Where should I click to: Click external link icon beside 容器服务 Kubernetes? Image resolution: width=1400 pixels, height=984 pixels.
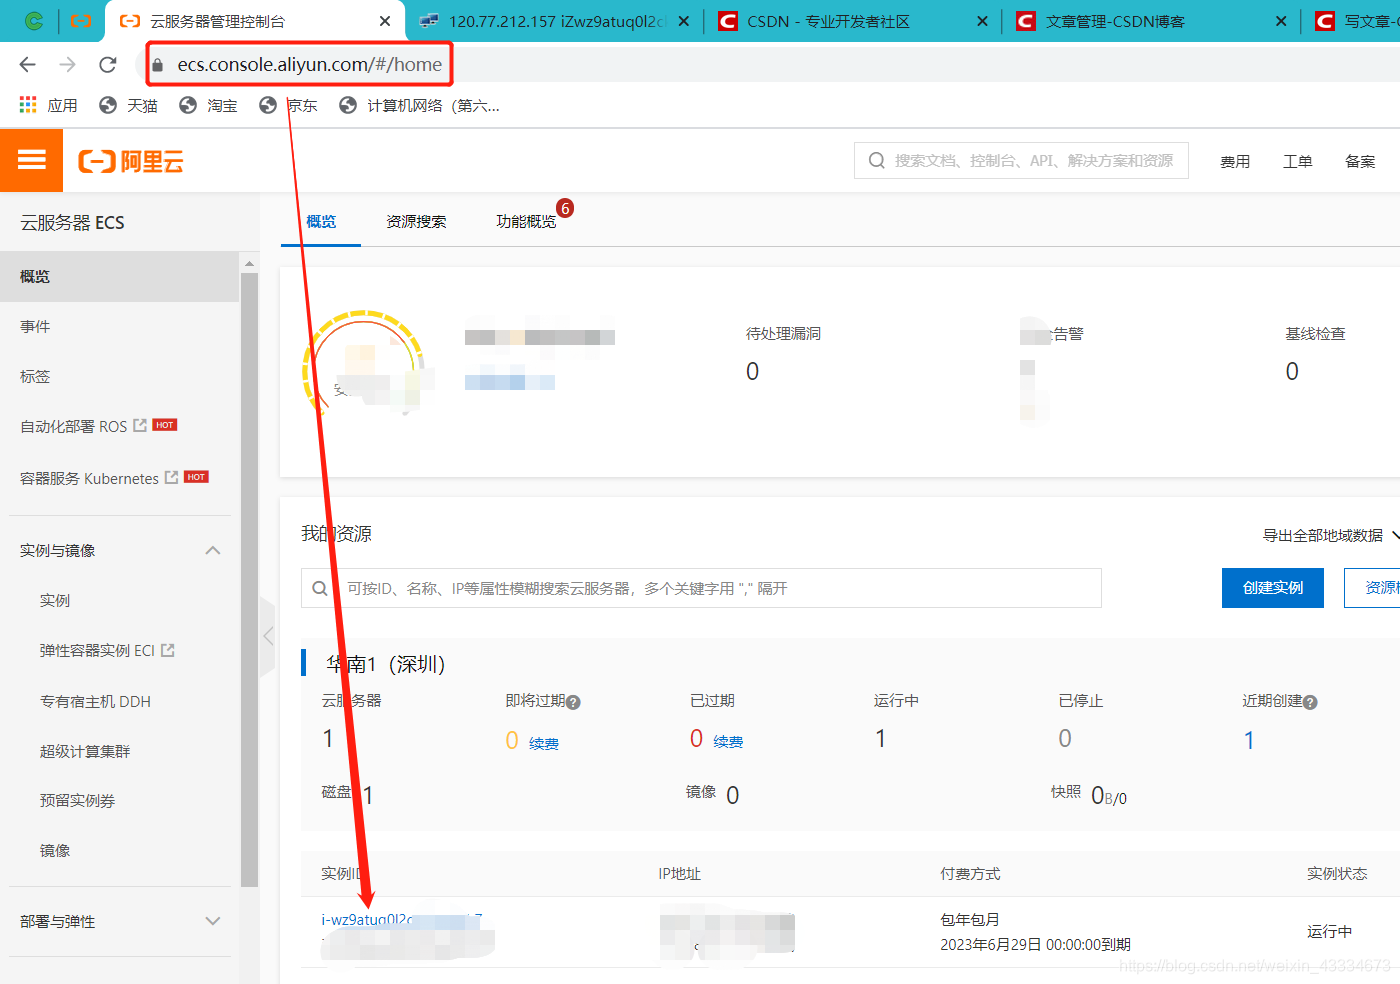pyautogui.click(x=172, y=477)
